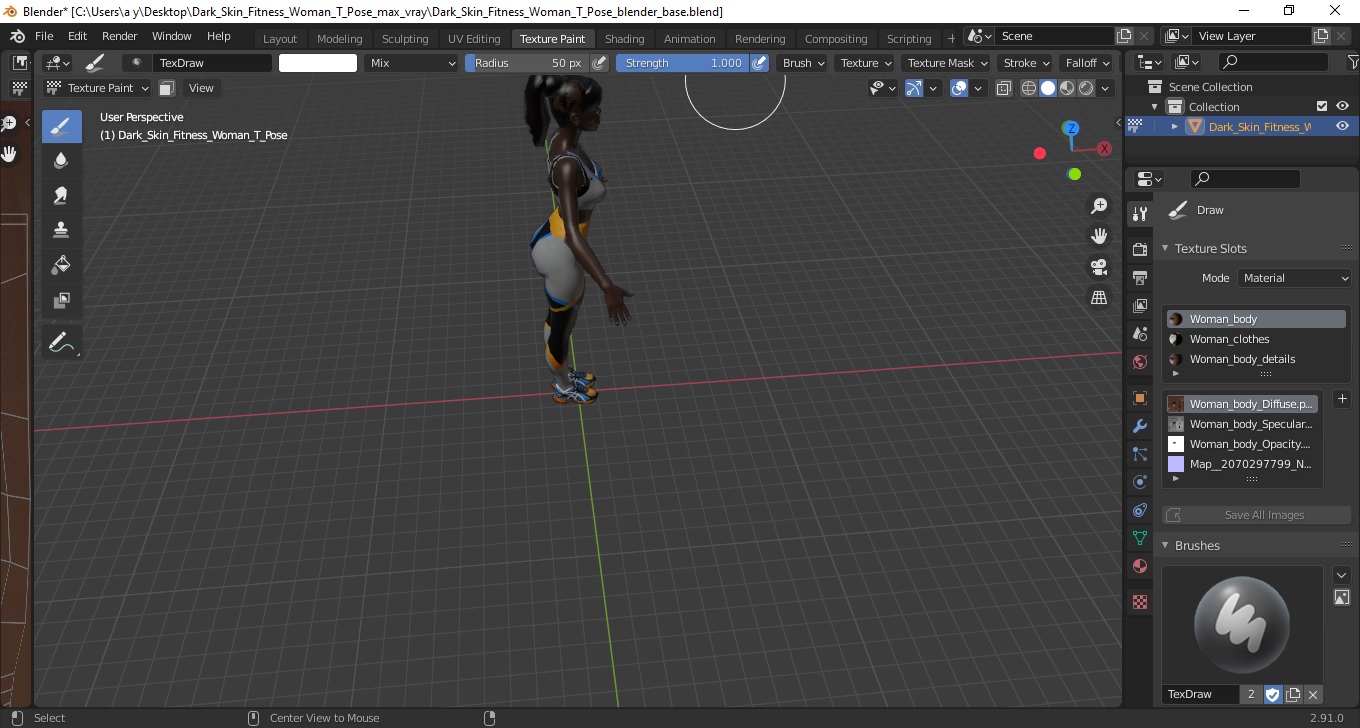Select the Annotate pencil tool
1360x728 pixels.
[61, 342]
